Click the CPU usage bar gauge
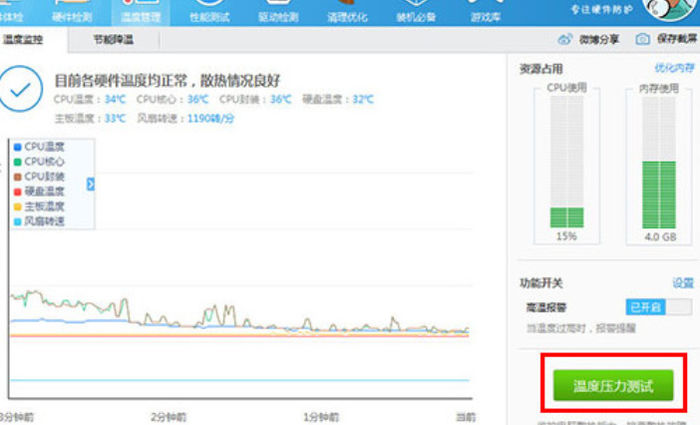Screen dimensions: 700x425 pyautogui.click(x=566, y=162)
